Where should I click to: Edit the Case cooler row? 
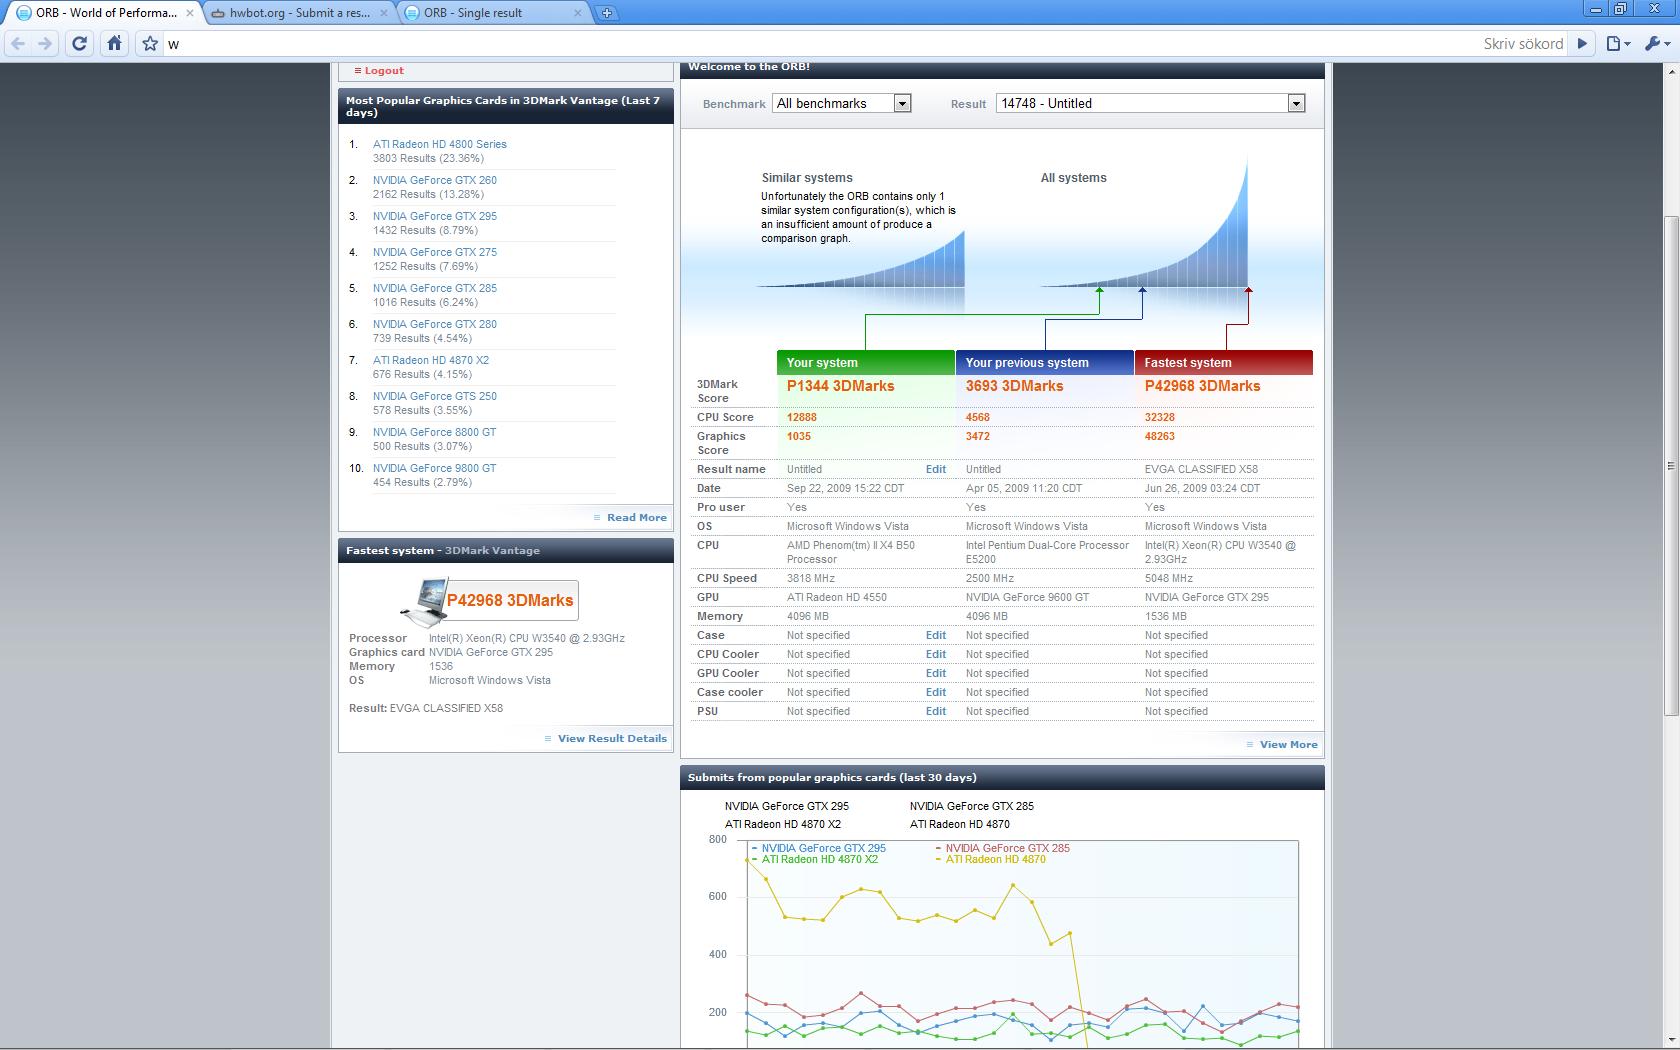pyautogui.click(x=935, y=692)
